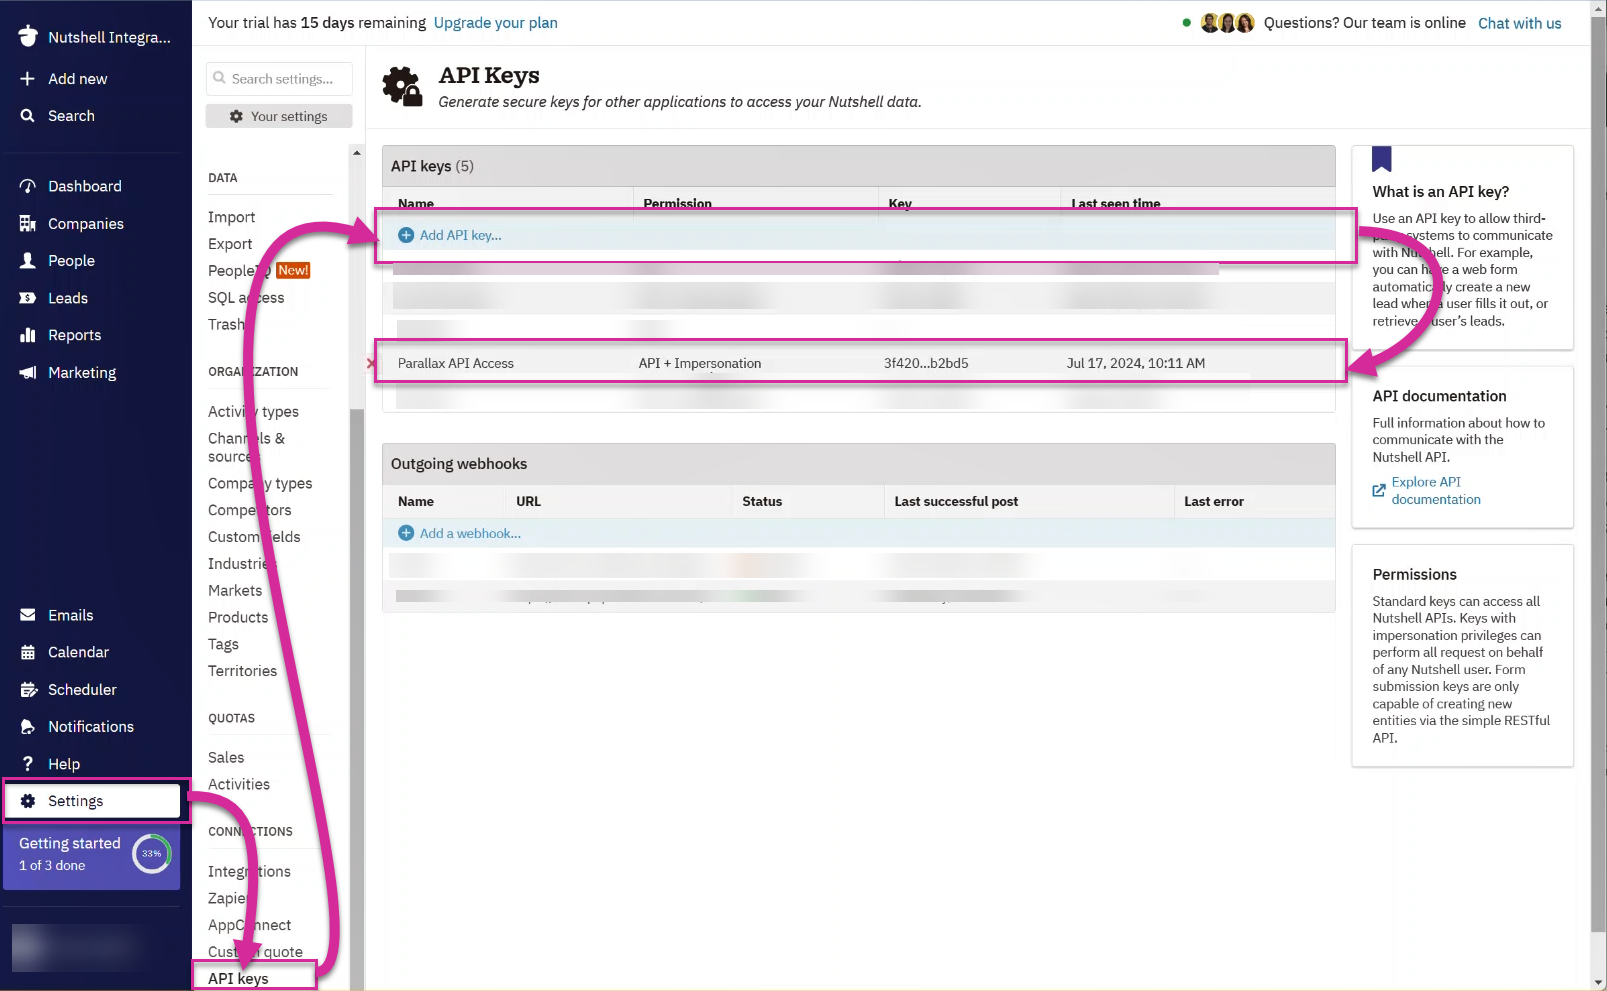
Task: Open Calendar icon in sidebar
Action: click(x=28, y=652)
